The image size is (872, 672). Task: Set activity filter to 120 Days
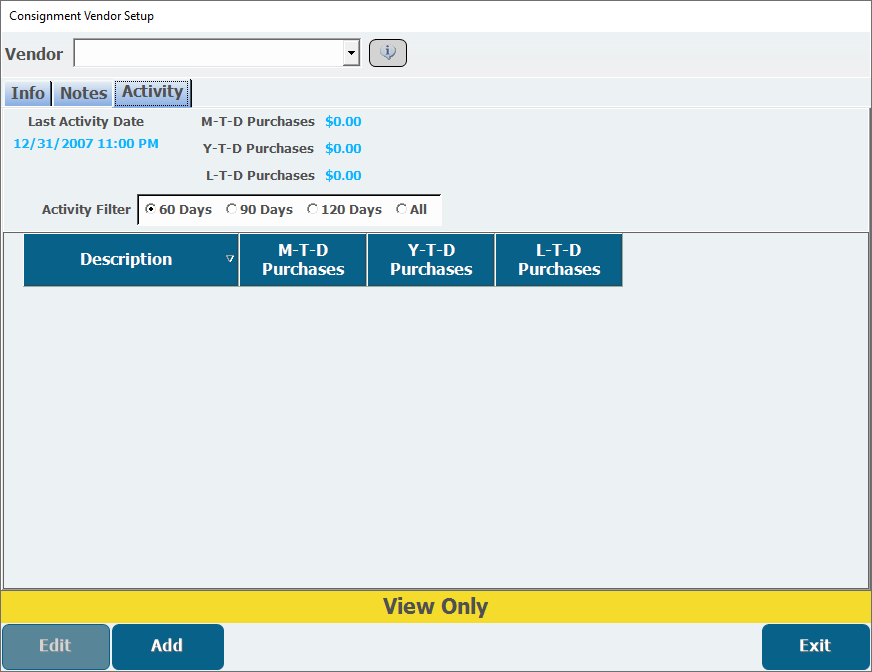pos(313,210)
